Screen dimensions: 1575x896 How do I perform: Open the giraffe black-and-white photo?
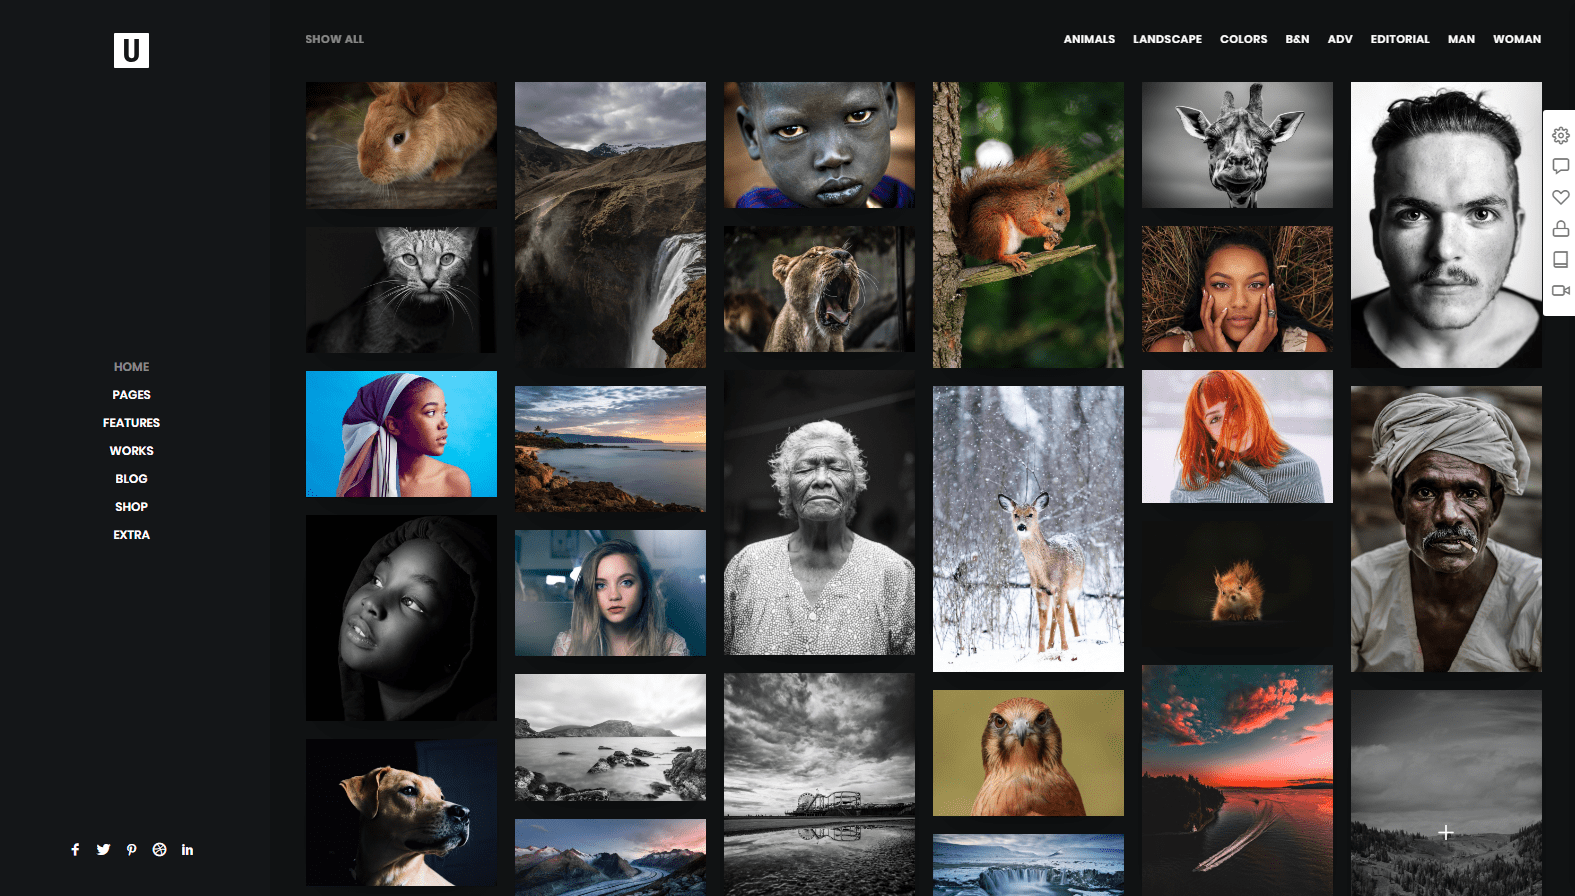click(x=1237, y=145)
